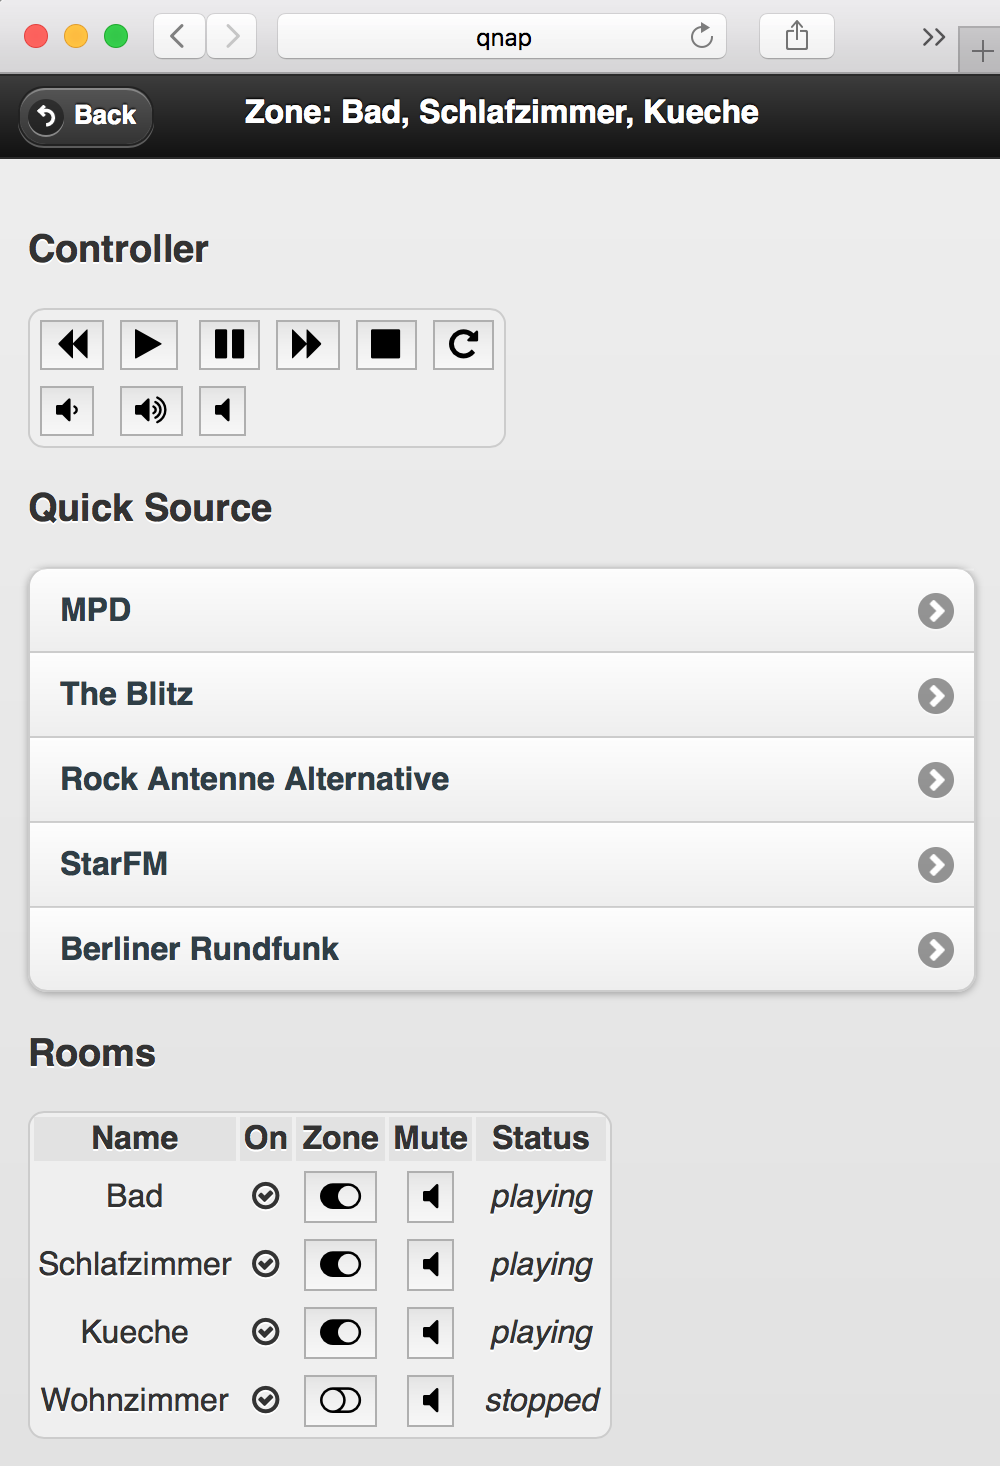Stop playback with the square stop icon
The height and width of the screenshot is (1466, 1000).
point(386,345)
